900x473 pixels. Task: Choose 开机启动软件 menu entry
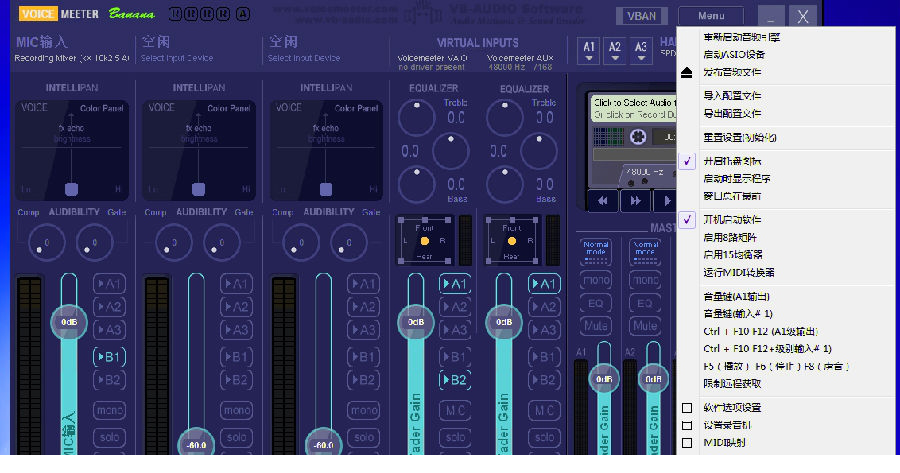[732, 219]
